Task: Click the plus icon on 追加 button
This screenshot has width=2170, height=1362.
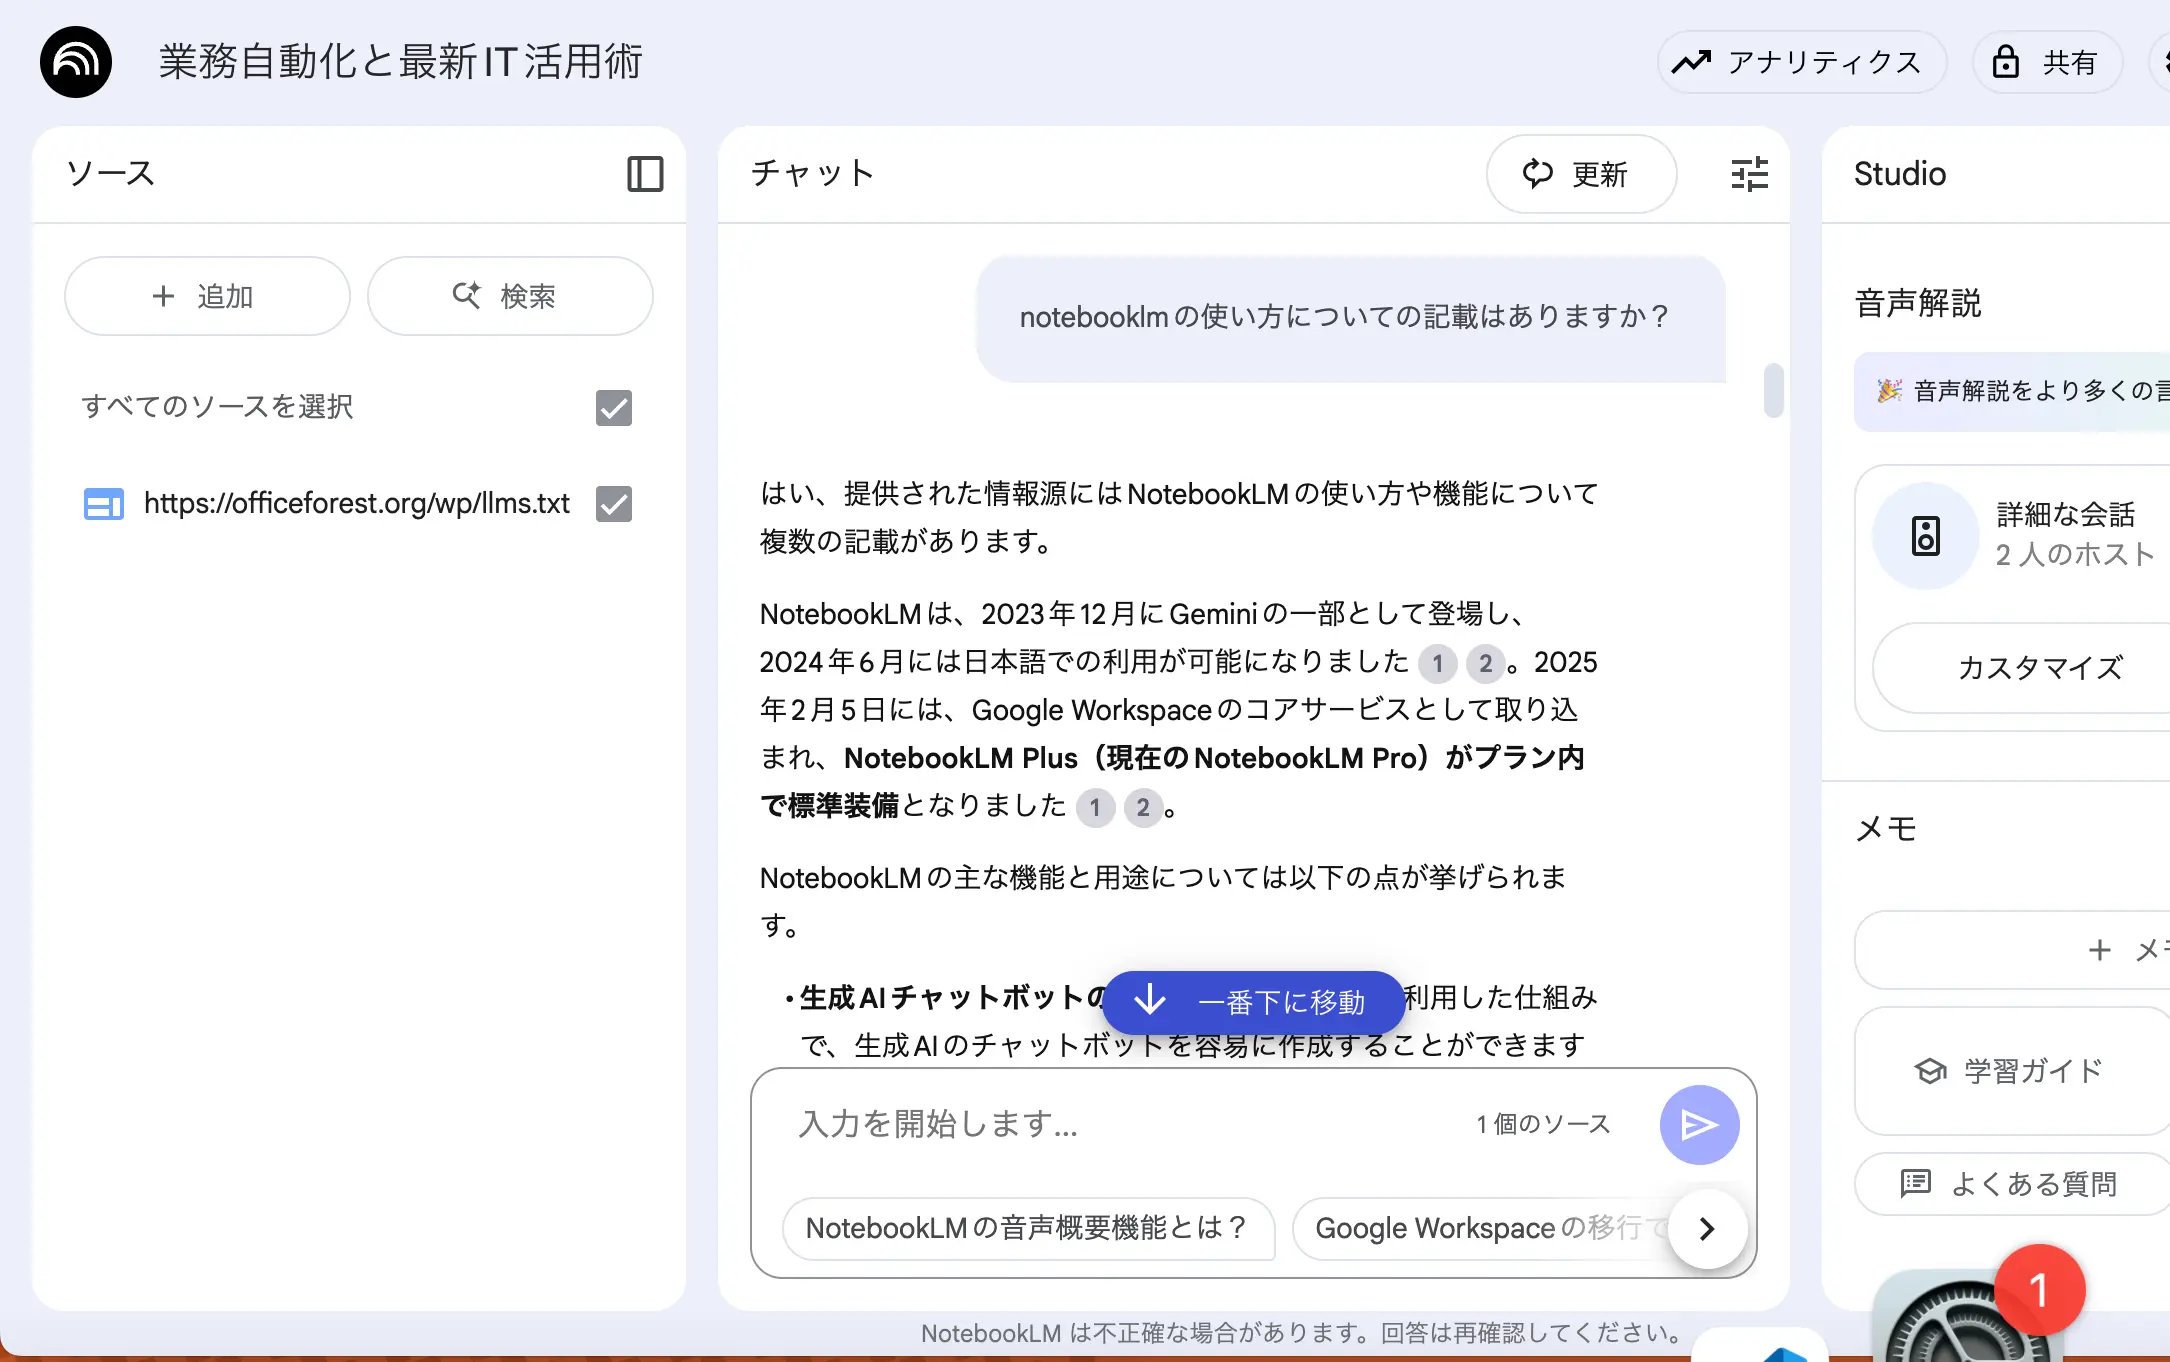Action: tap(163, 296)
